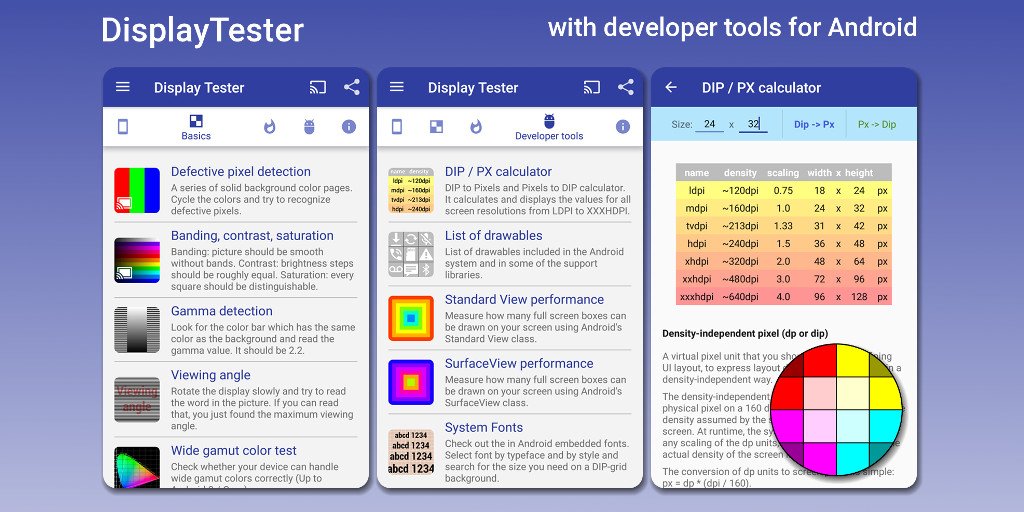Click the DIP / PX calculator header title
This screenshot has height=512, width=1024.
[x=761, y=88]
